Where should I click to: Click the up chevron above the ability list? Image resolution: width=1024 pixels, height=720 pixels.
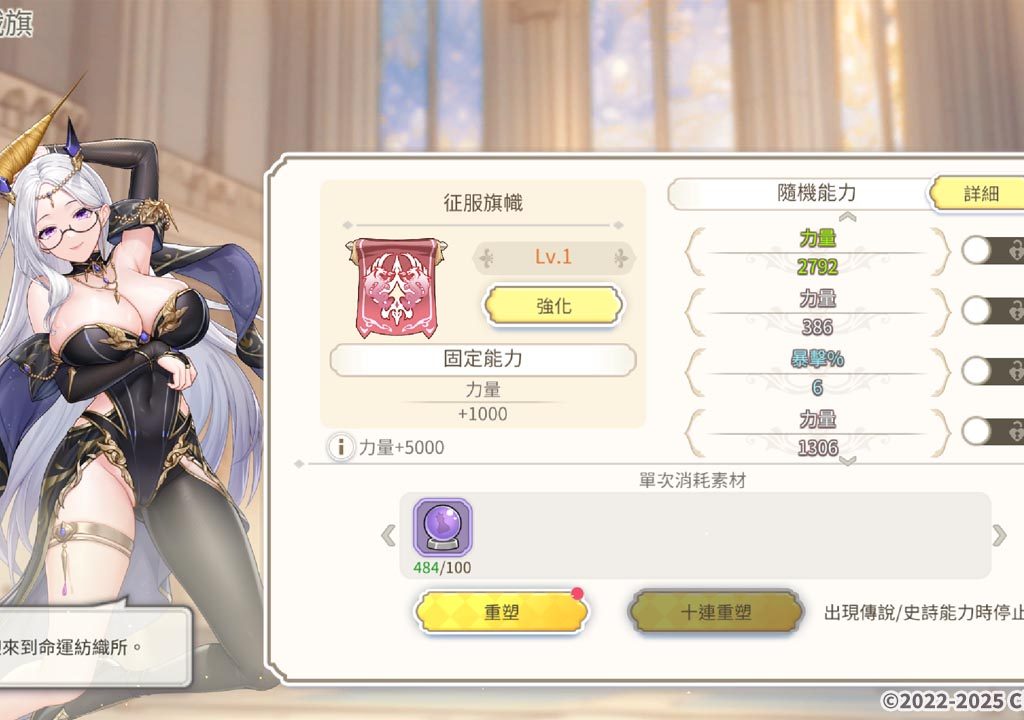(x=847, y=216)
